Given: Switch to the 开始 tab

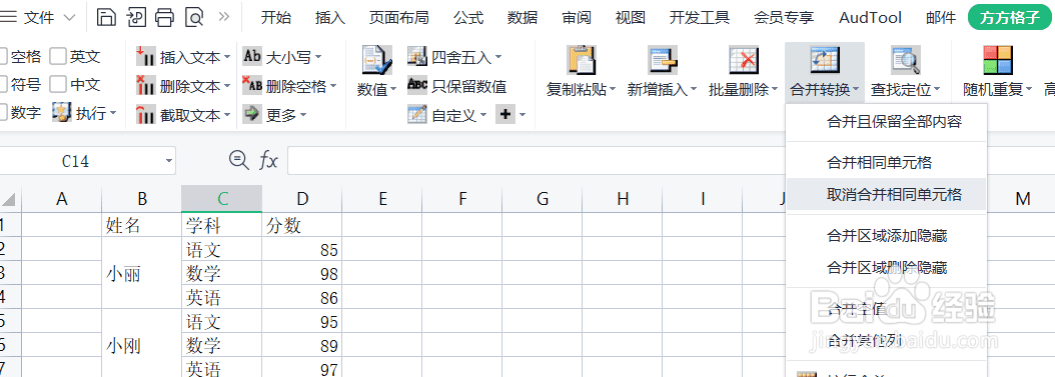Looking at the screenshot, I should coord(276,18).
